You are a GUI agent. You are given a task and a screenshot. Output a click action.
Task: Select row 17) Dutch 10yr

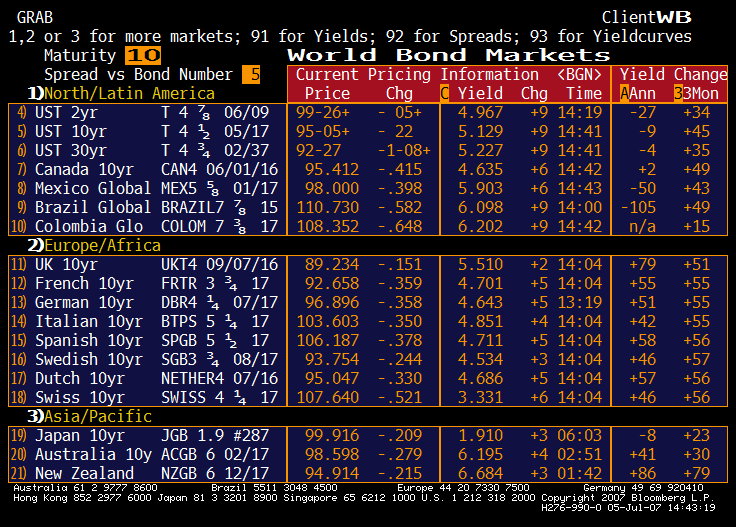[368, 379]
